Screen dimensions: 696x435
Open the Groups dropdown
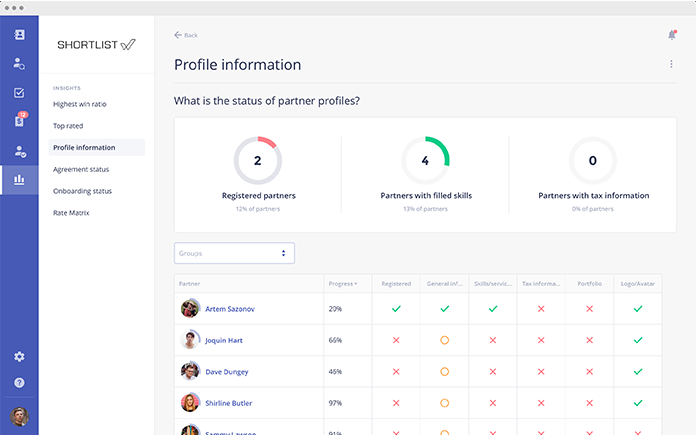click(234, 253)
